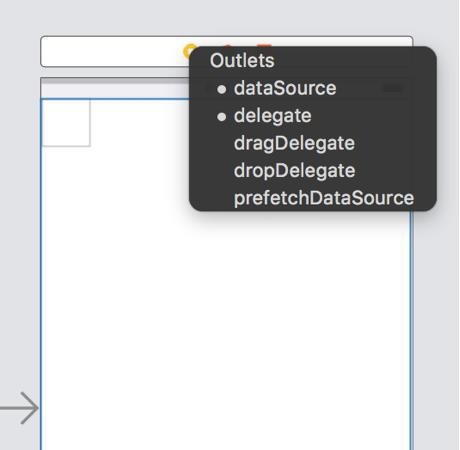The image size is (460, 450).
Task: Select the view controller's navigation bar area
Action: point(115,88)
